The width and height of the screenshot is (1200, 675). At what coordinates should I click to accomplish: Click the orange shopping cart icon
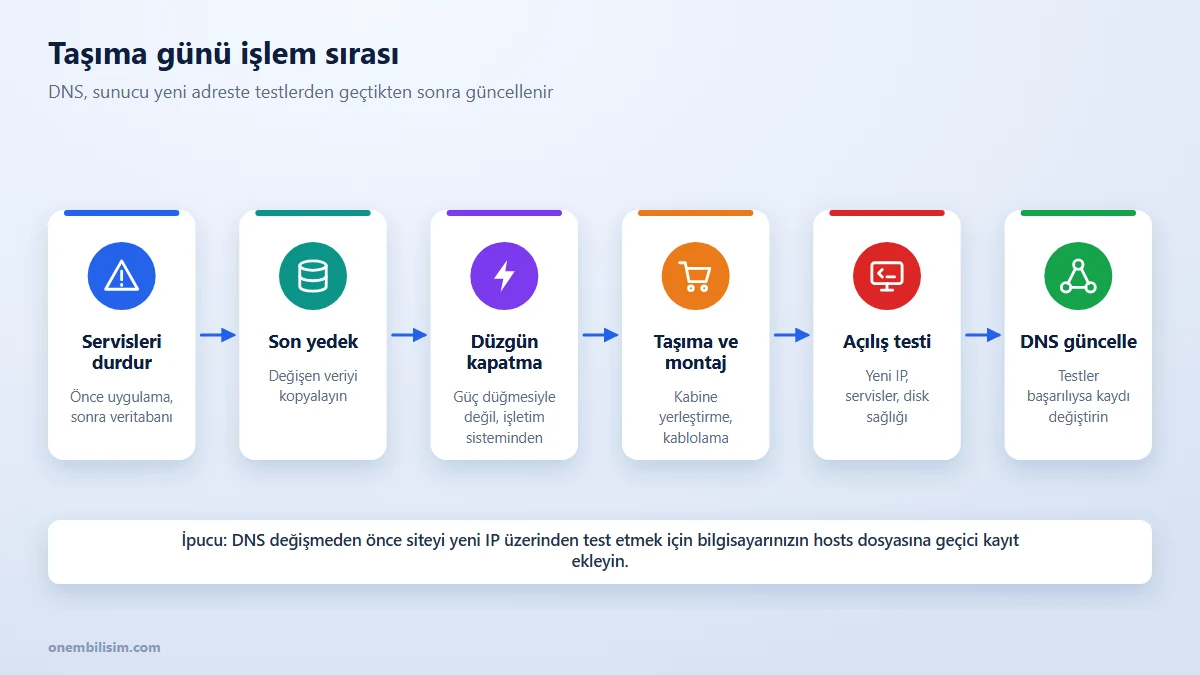pyautogui.click(x=696, y=275)
